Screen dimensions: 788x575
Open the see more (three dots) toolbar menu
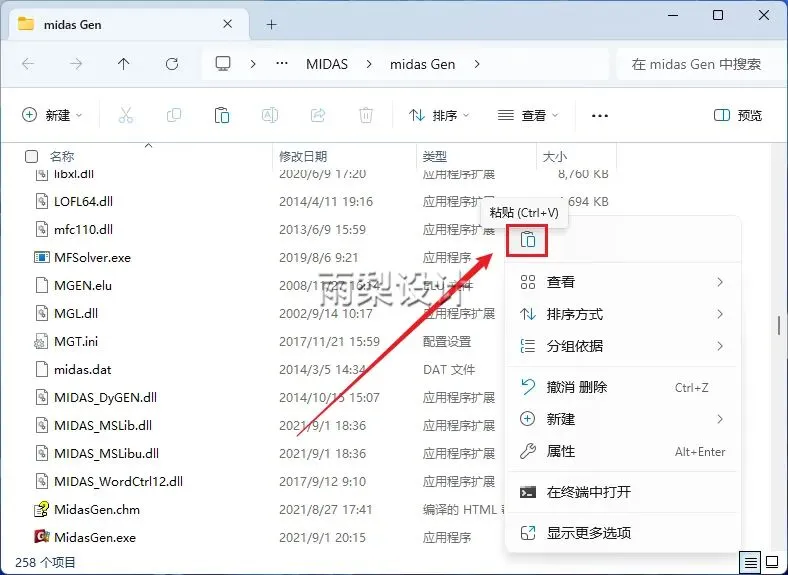point(600,116)
